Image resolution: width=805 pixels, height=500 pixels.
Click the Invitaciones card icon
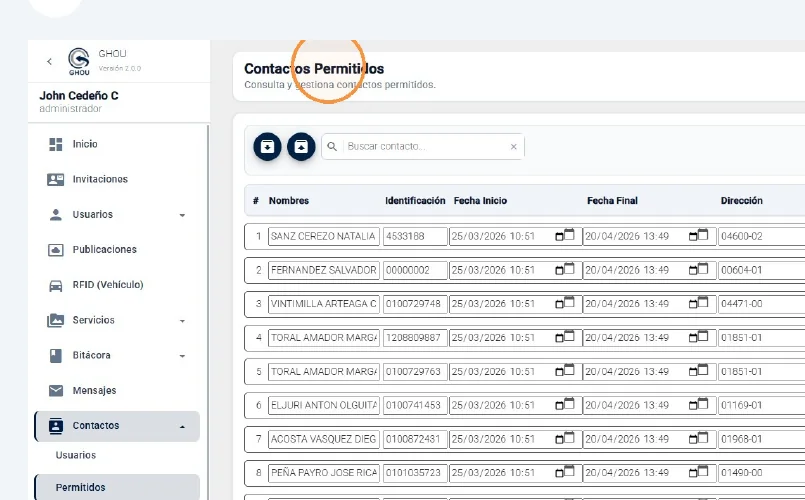pyautogui.click(x=55, y=179)
